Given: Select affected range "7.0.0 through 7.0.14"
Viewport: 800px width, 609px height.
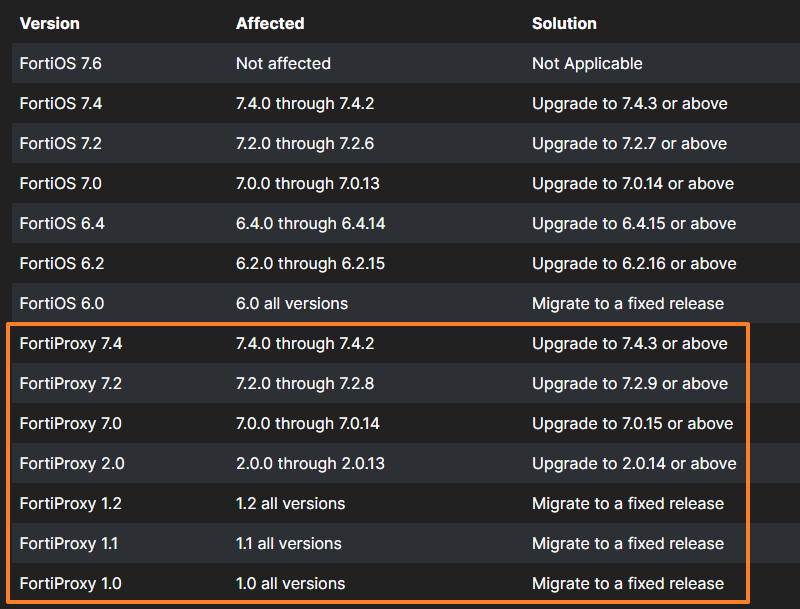Looking at the screenshot, I should [308, 423].
